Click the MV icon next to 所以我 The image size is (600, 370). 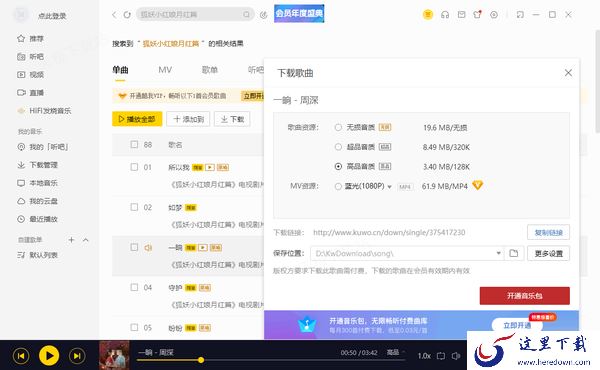coord(210,167)
